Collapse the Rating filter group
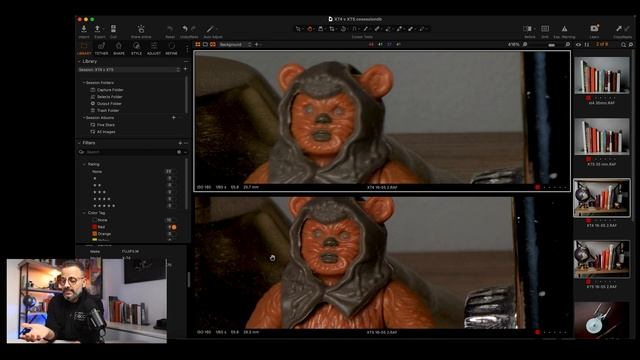Screen dimensions: 640x360 pyautogui.click(x=84, y=164)
